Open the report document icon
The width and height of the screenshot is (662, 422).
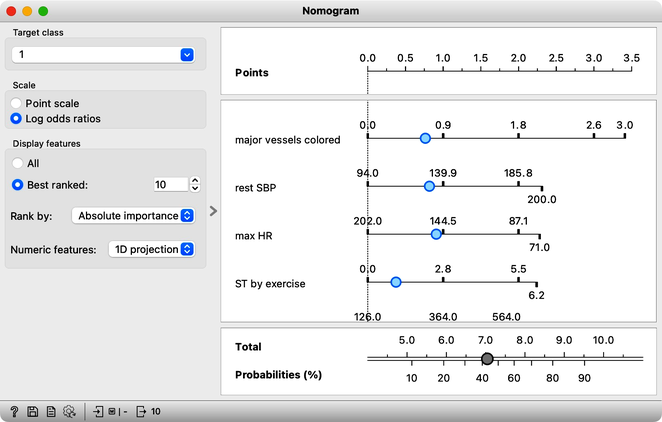click(x=51, y=411)
